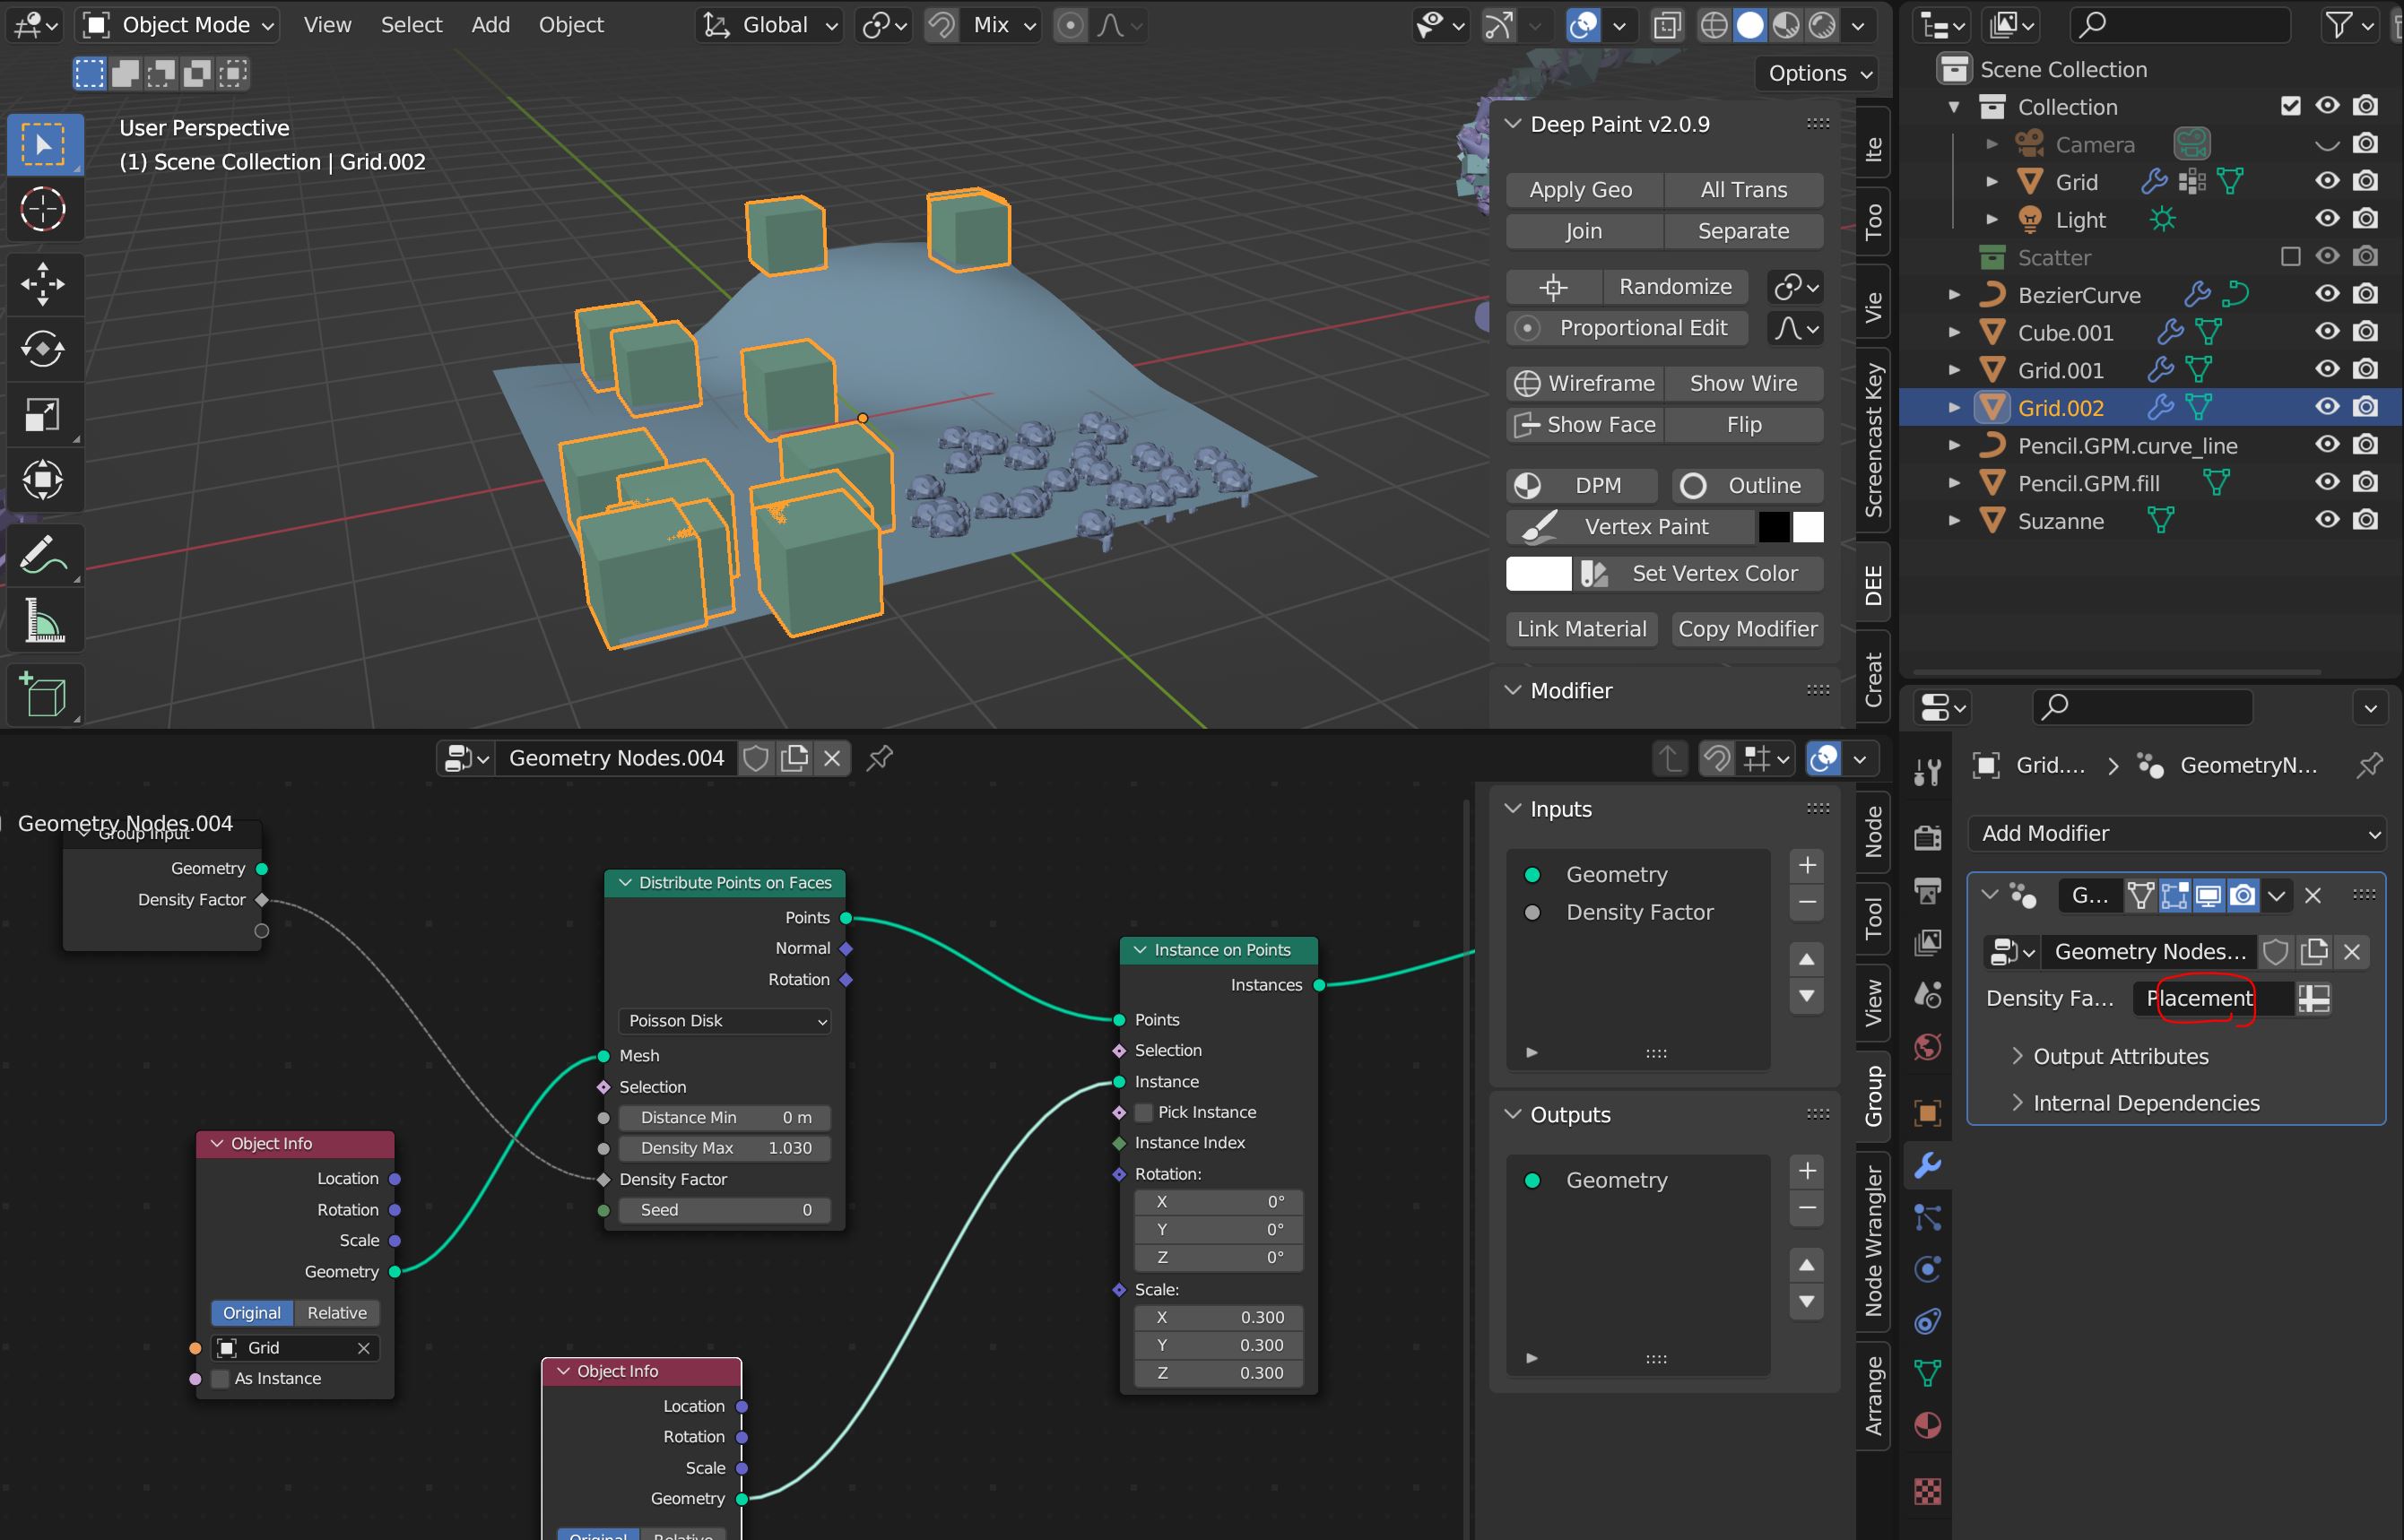Hide Suzanne with its eye icon
The height and width of the screenshot is (1540, 2404).
pos(2327,520)
